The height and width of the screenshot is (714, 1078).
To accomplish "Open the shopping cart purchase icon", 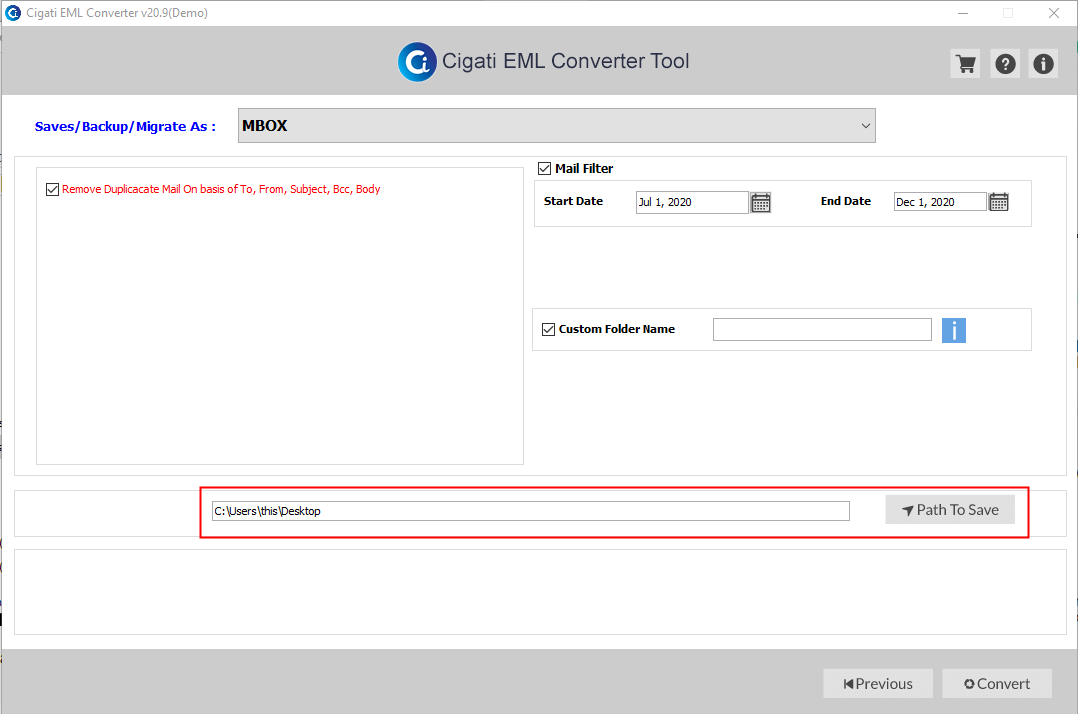I will (965, 64).
